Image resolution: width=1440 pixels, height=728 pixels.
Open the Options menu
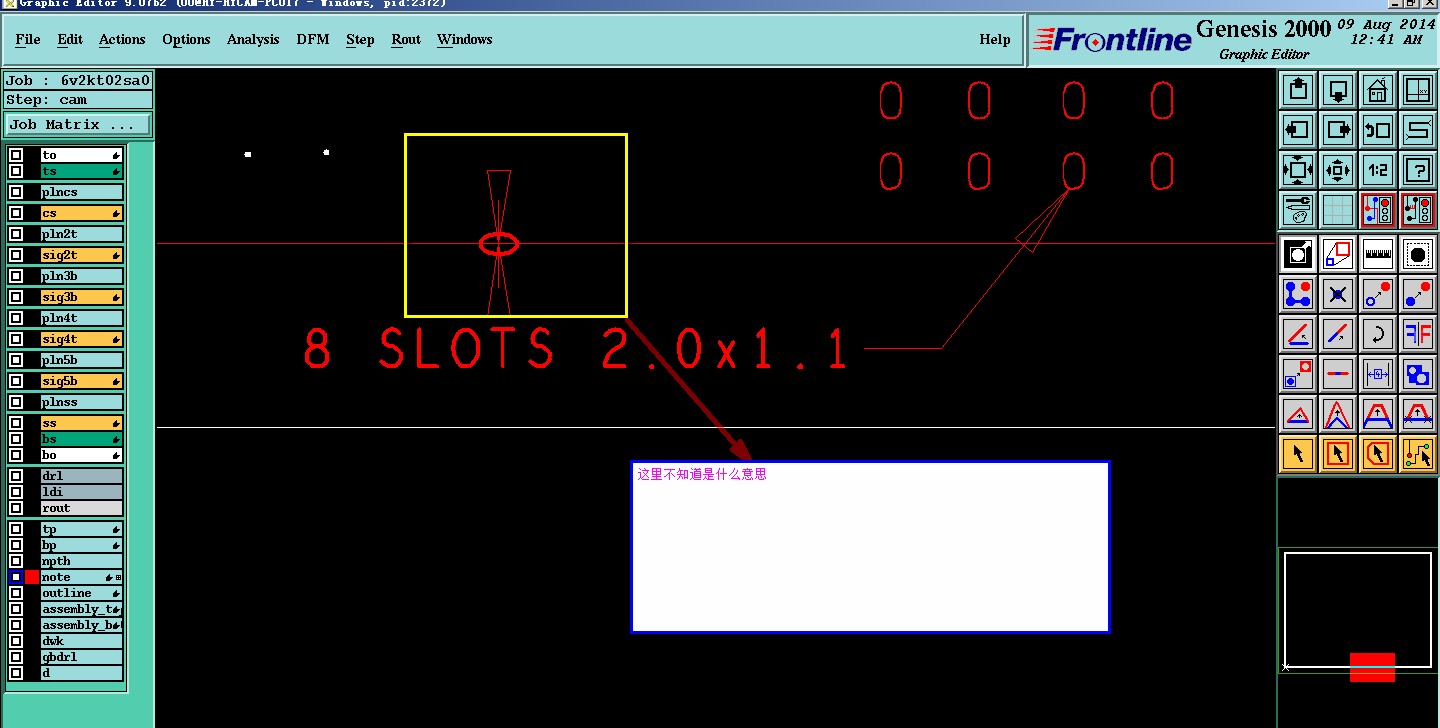[x=186, y=39]
